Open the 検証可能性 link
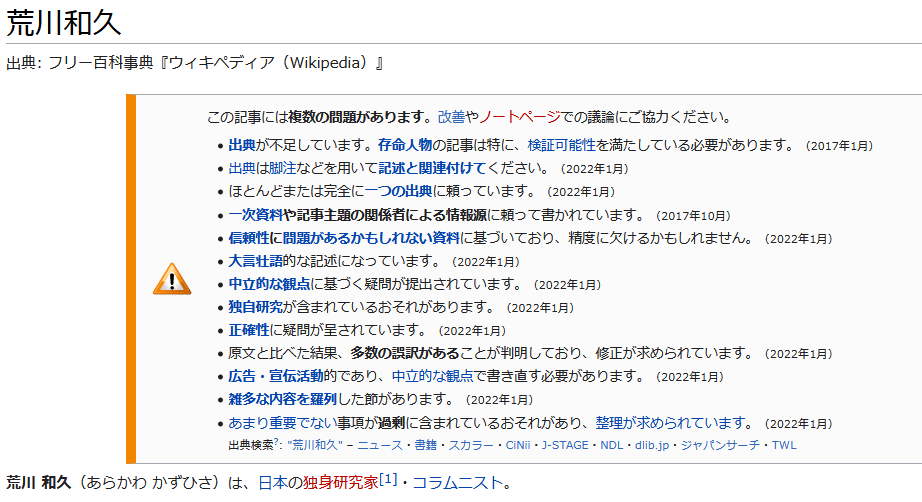The image size is (922, 502). coord(562,145)
